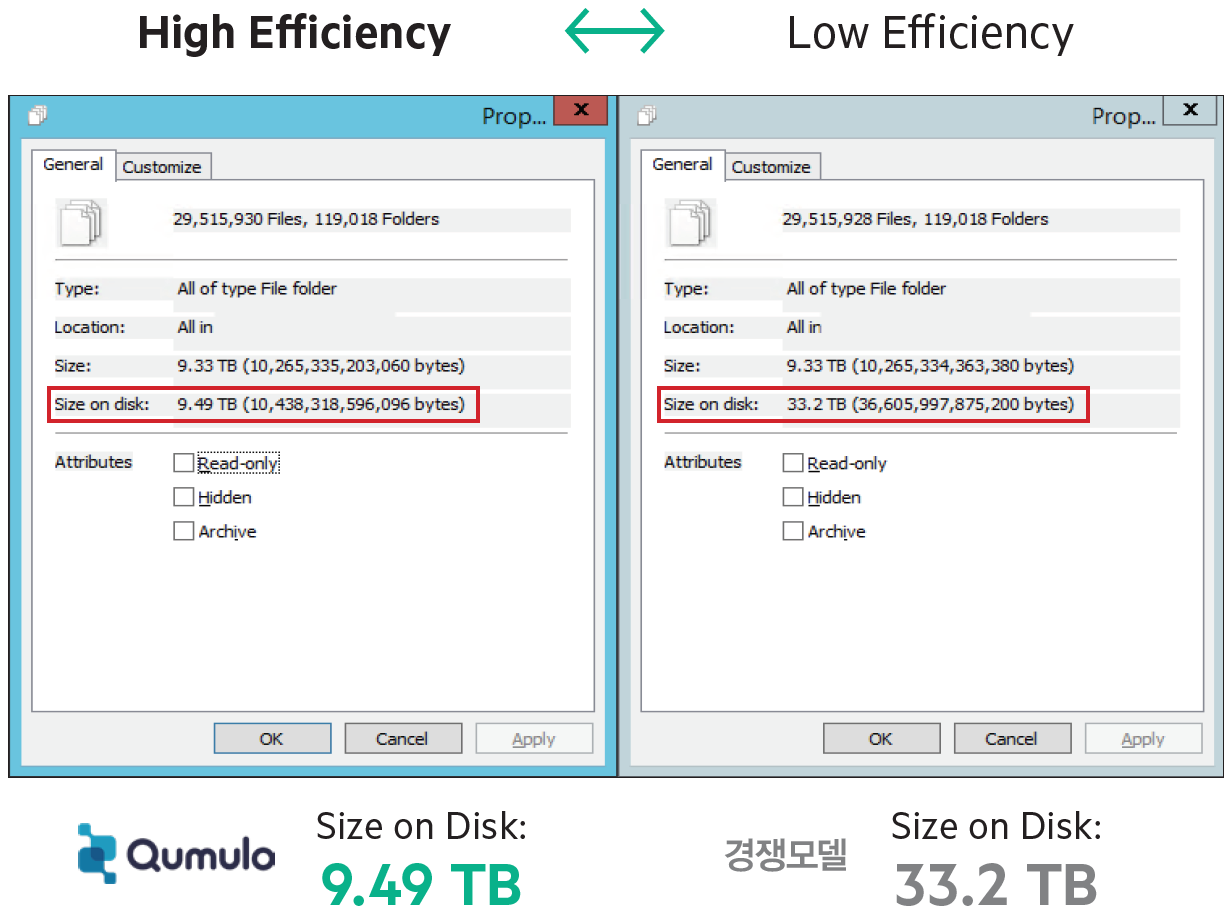Click the gray '33.2 TB' caption
This screenshot has width=1230, height=914.
coord(996,886)
